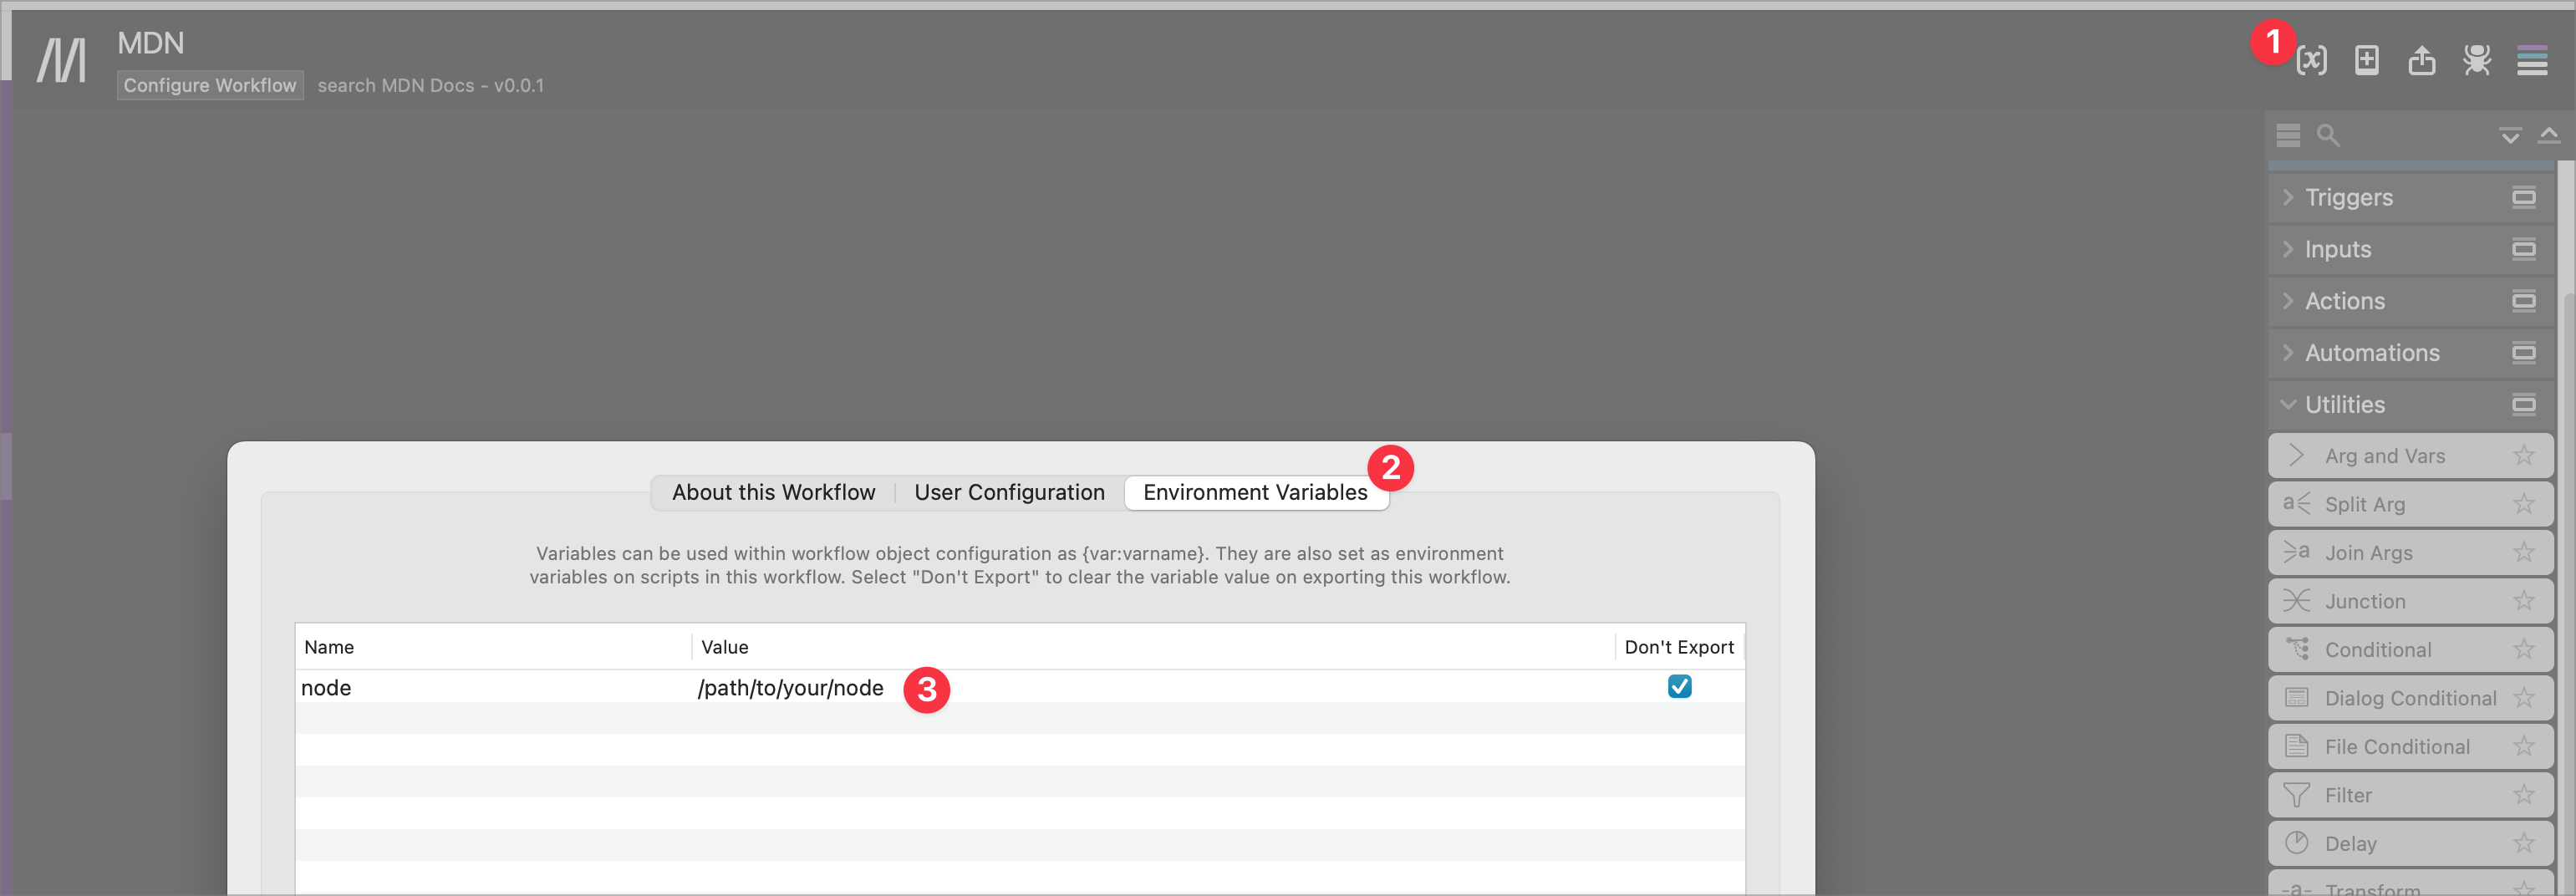Select the Join Args utility

click(2410, 553)
